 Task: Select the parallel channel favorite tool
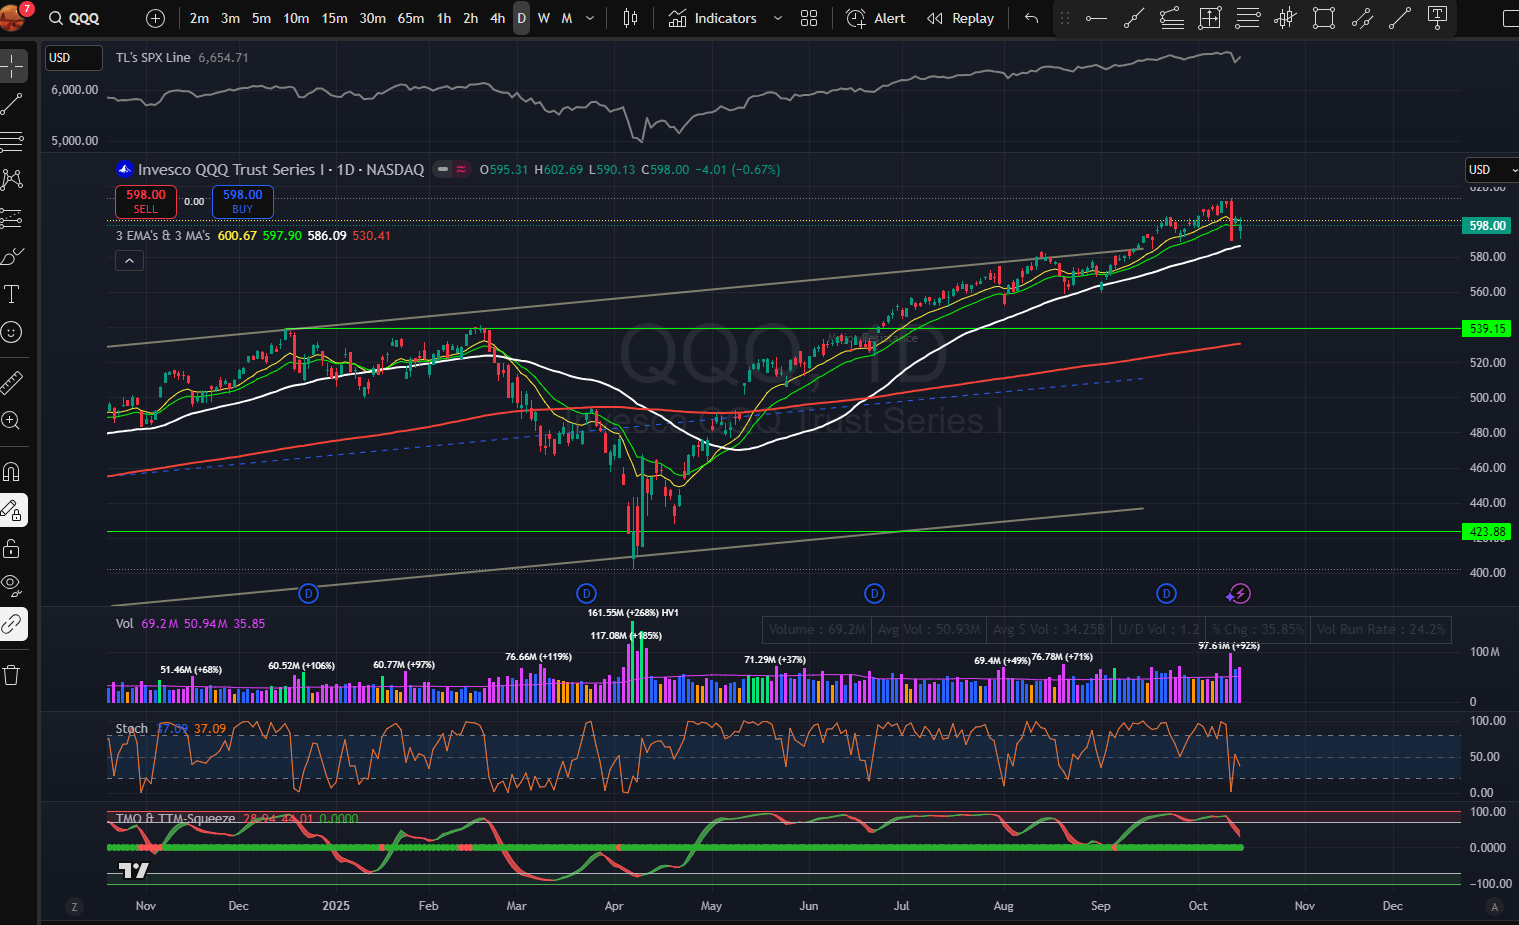(1362, 18)
